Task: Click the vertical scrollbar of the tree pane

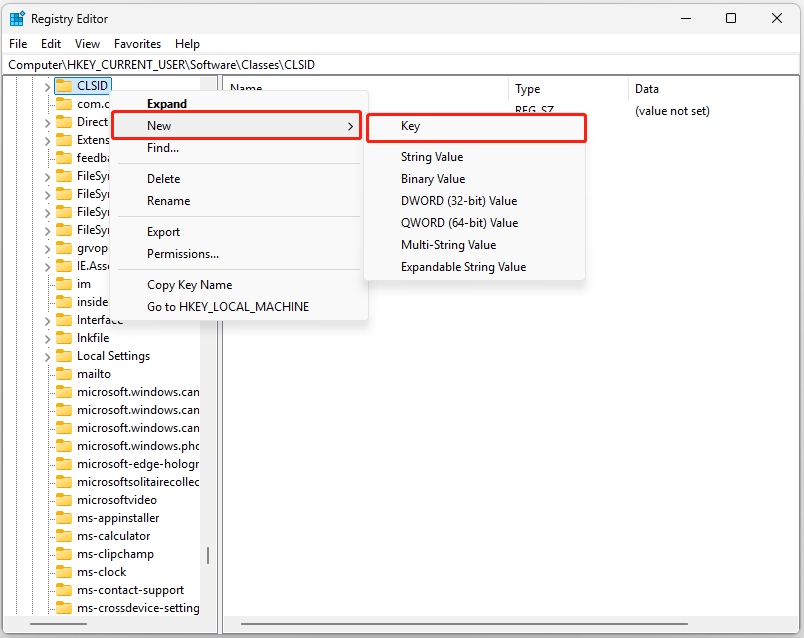Action: tap(208, 555)
